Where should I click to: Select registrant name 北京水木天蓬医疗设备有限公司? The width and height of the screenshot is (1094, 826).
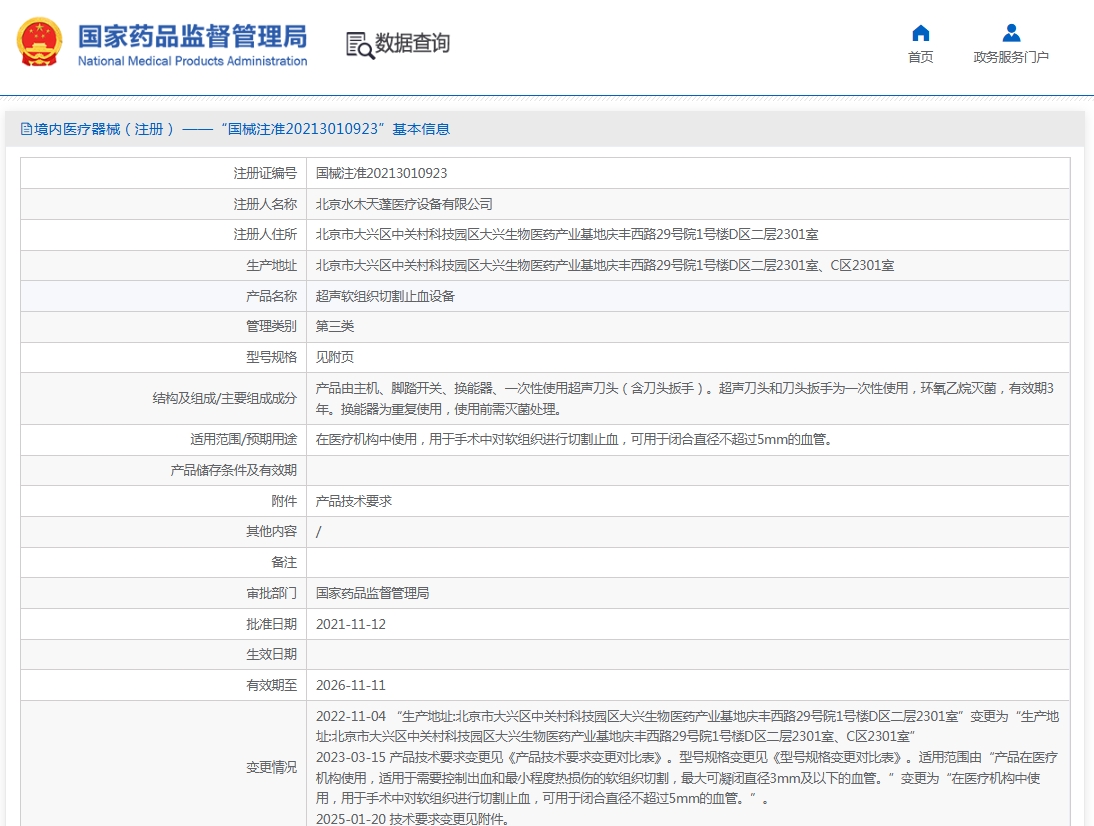(x=404, y=204)
